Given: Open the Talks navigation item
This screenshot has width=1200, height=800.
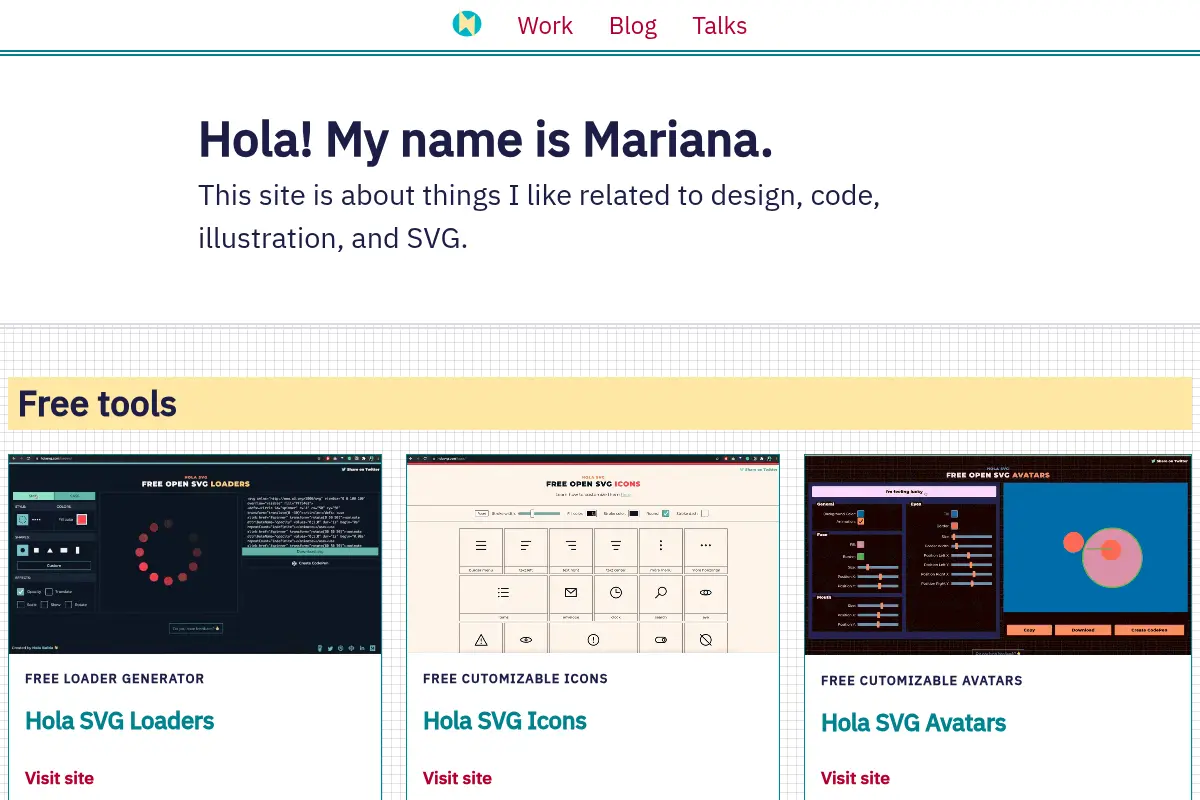Looking at the screenshot, I should coord(720,26).
